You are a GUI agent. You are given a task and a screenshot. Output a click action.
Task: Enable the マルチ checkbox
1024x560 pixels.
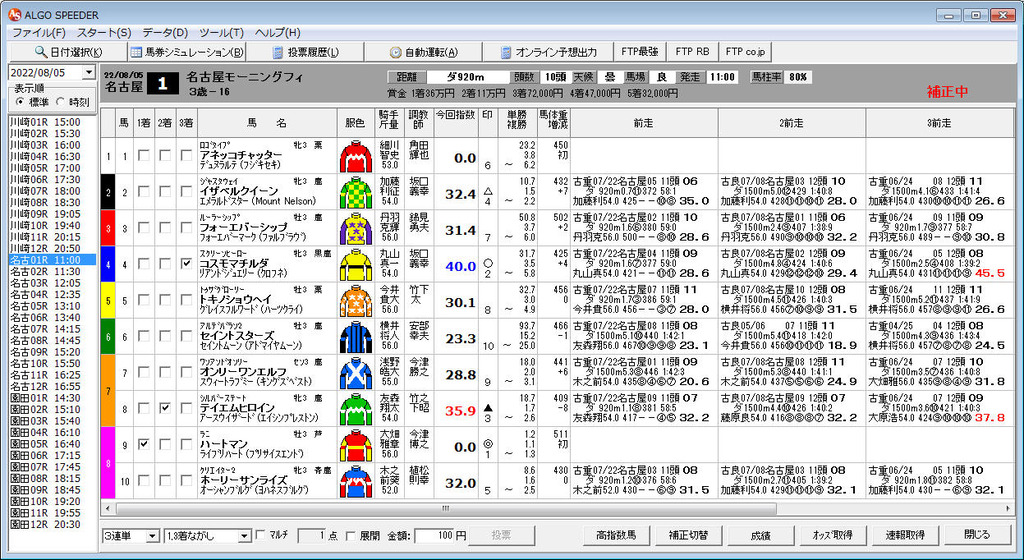point(263,535)
